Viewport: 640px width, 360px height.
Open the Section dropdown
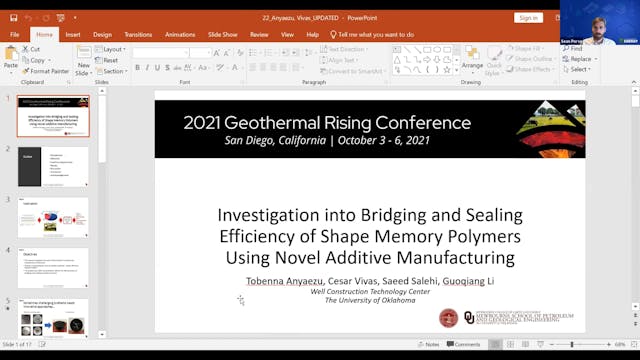pyautogui.click(x=112, y=71)
